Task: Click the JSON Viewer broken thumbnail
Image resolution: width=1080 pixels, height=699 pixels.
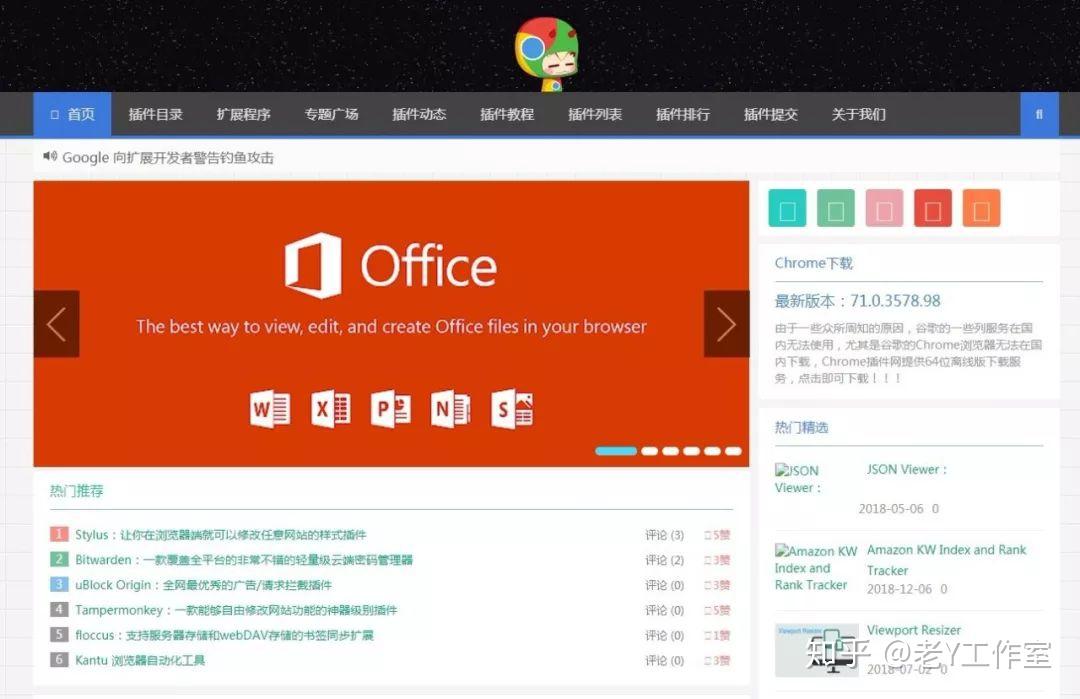Action: [x=798, y=479]
